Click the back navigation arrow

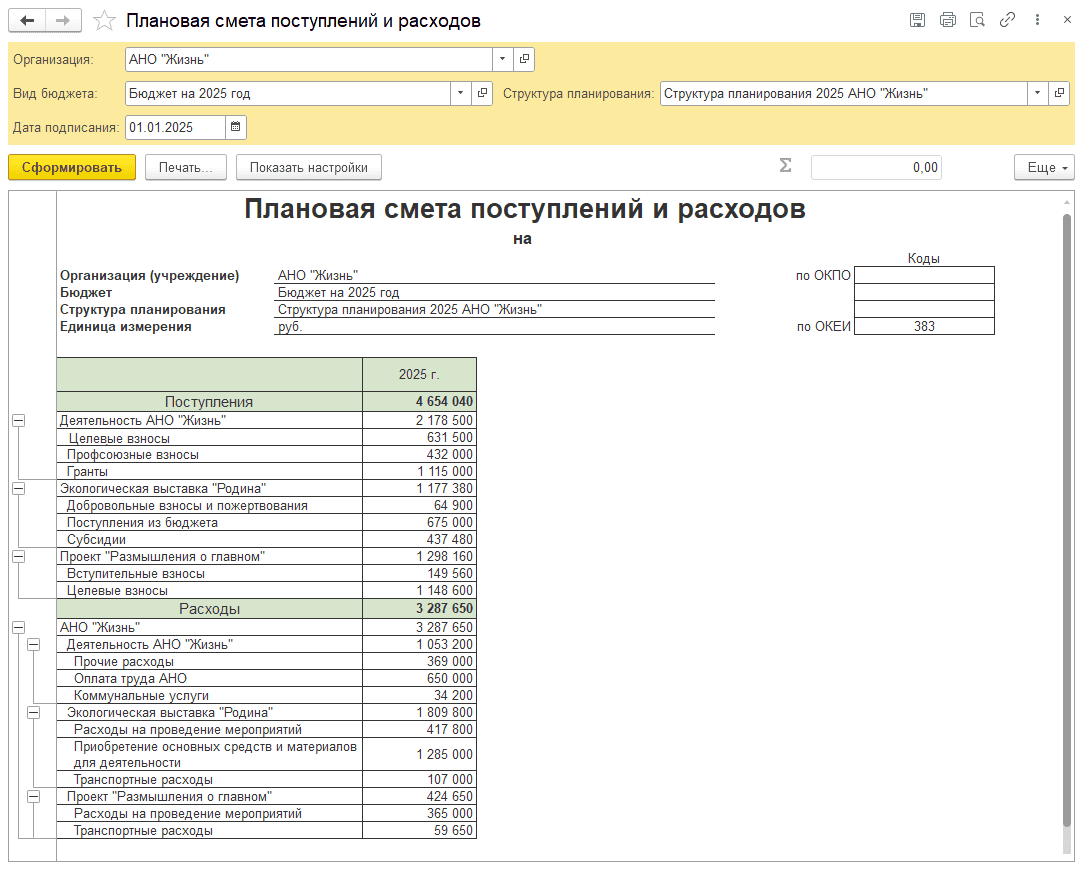(27, 20)
